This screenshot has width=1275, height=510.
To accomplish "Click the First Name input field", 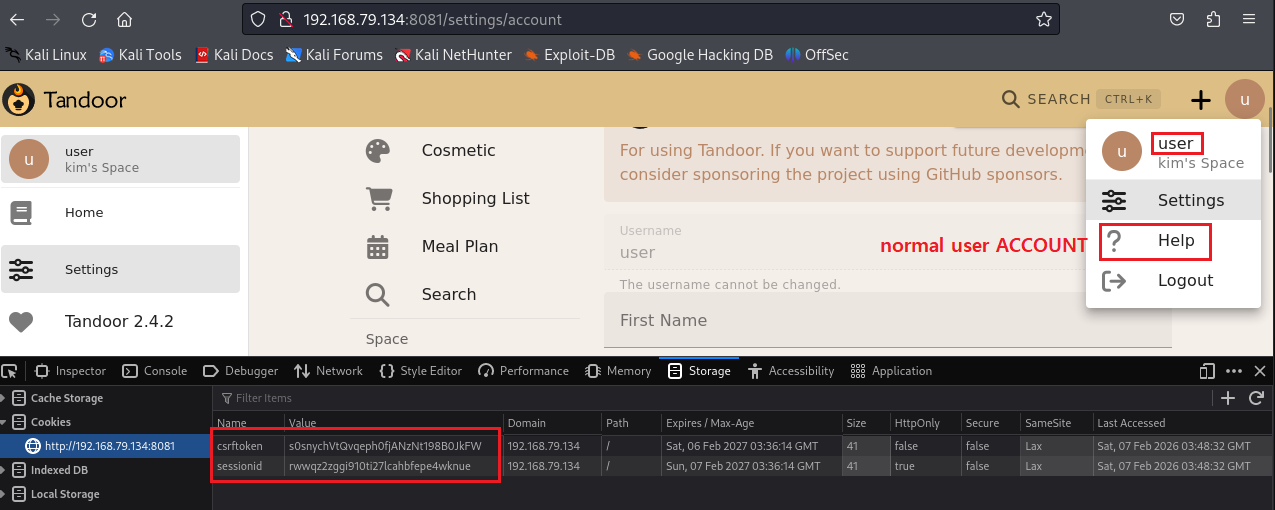I will point(887,321).
